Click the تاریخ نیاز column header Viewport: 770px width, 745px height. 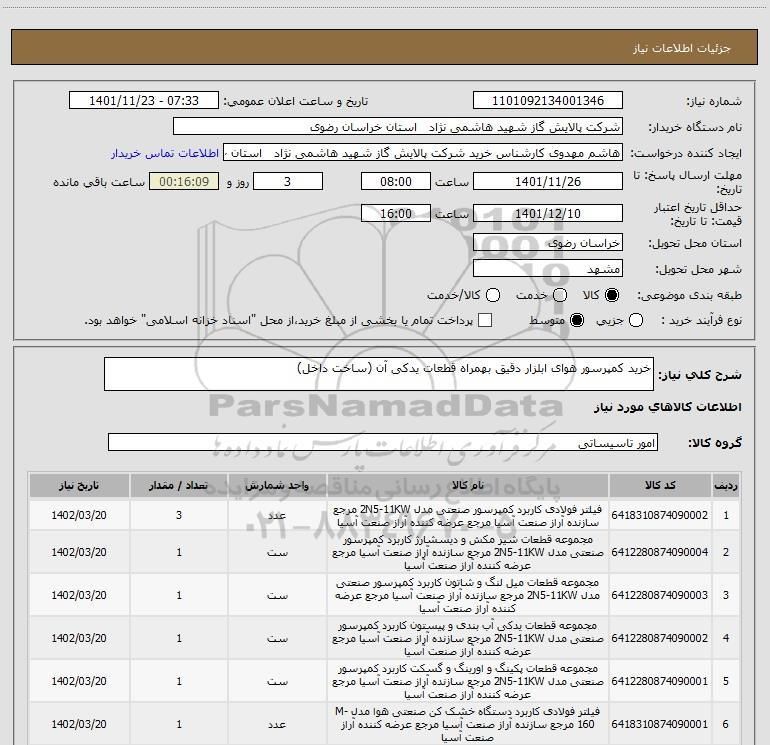coord(77,485)
